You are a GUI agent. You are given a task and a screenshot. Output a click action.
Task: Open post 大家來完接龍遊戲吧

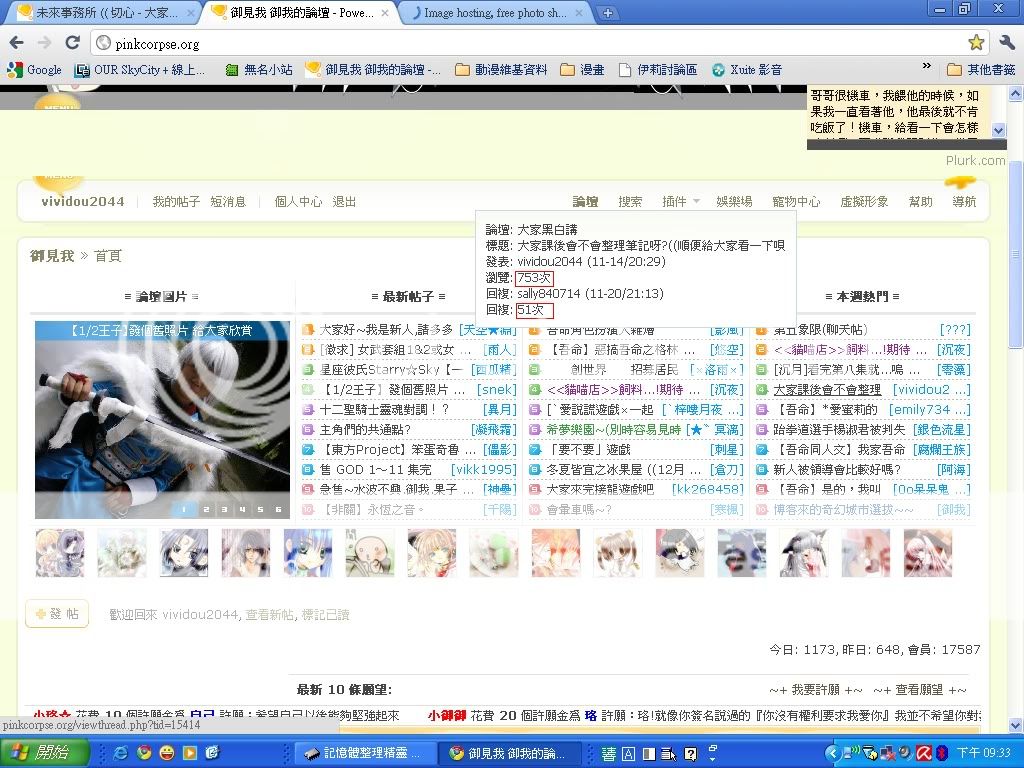[x=600, y=489]
